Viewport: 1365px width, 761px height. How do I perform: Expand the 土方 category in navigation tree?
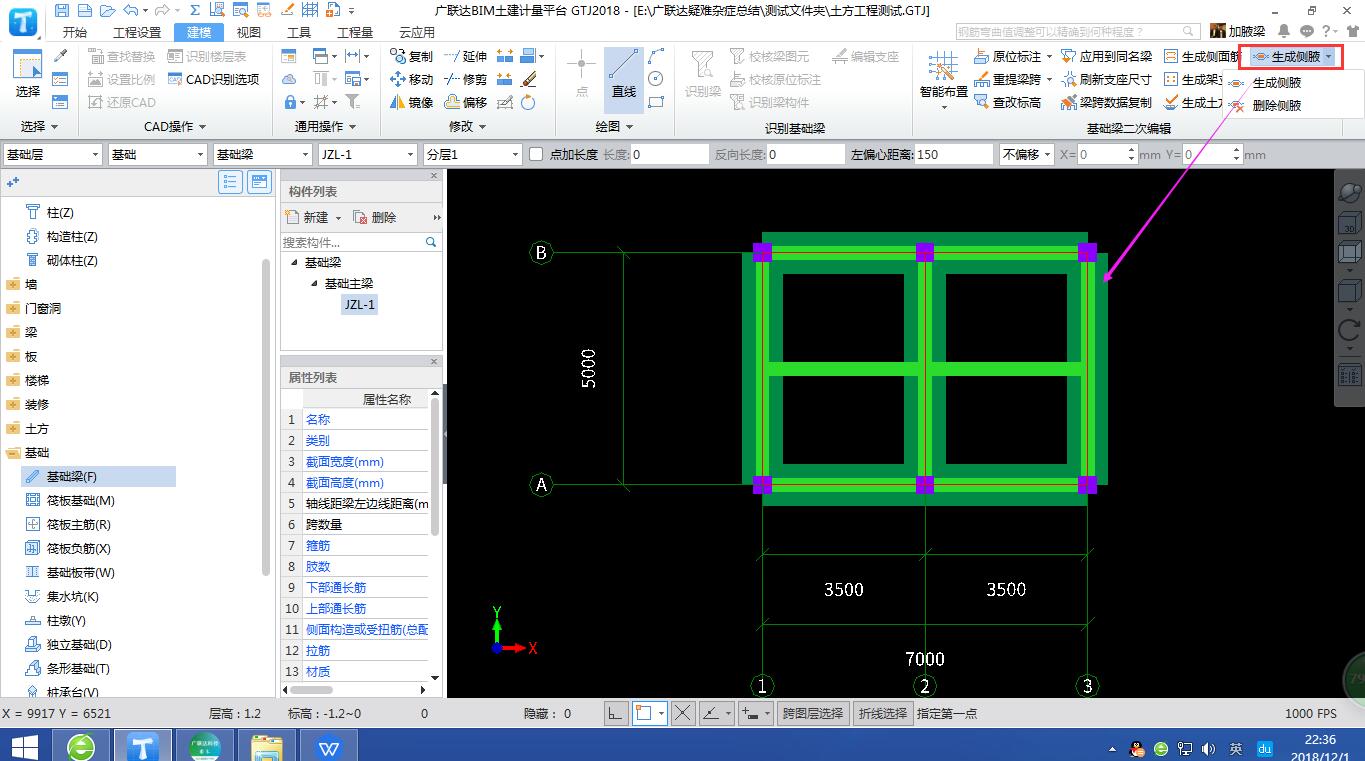tap(13, 429)
